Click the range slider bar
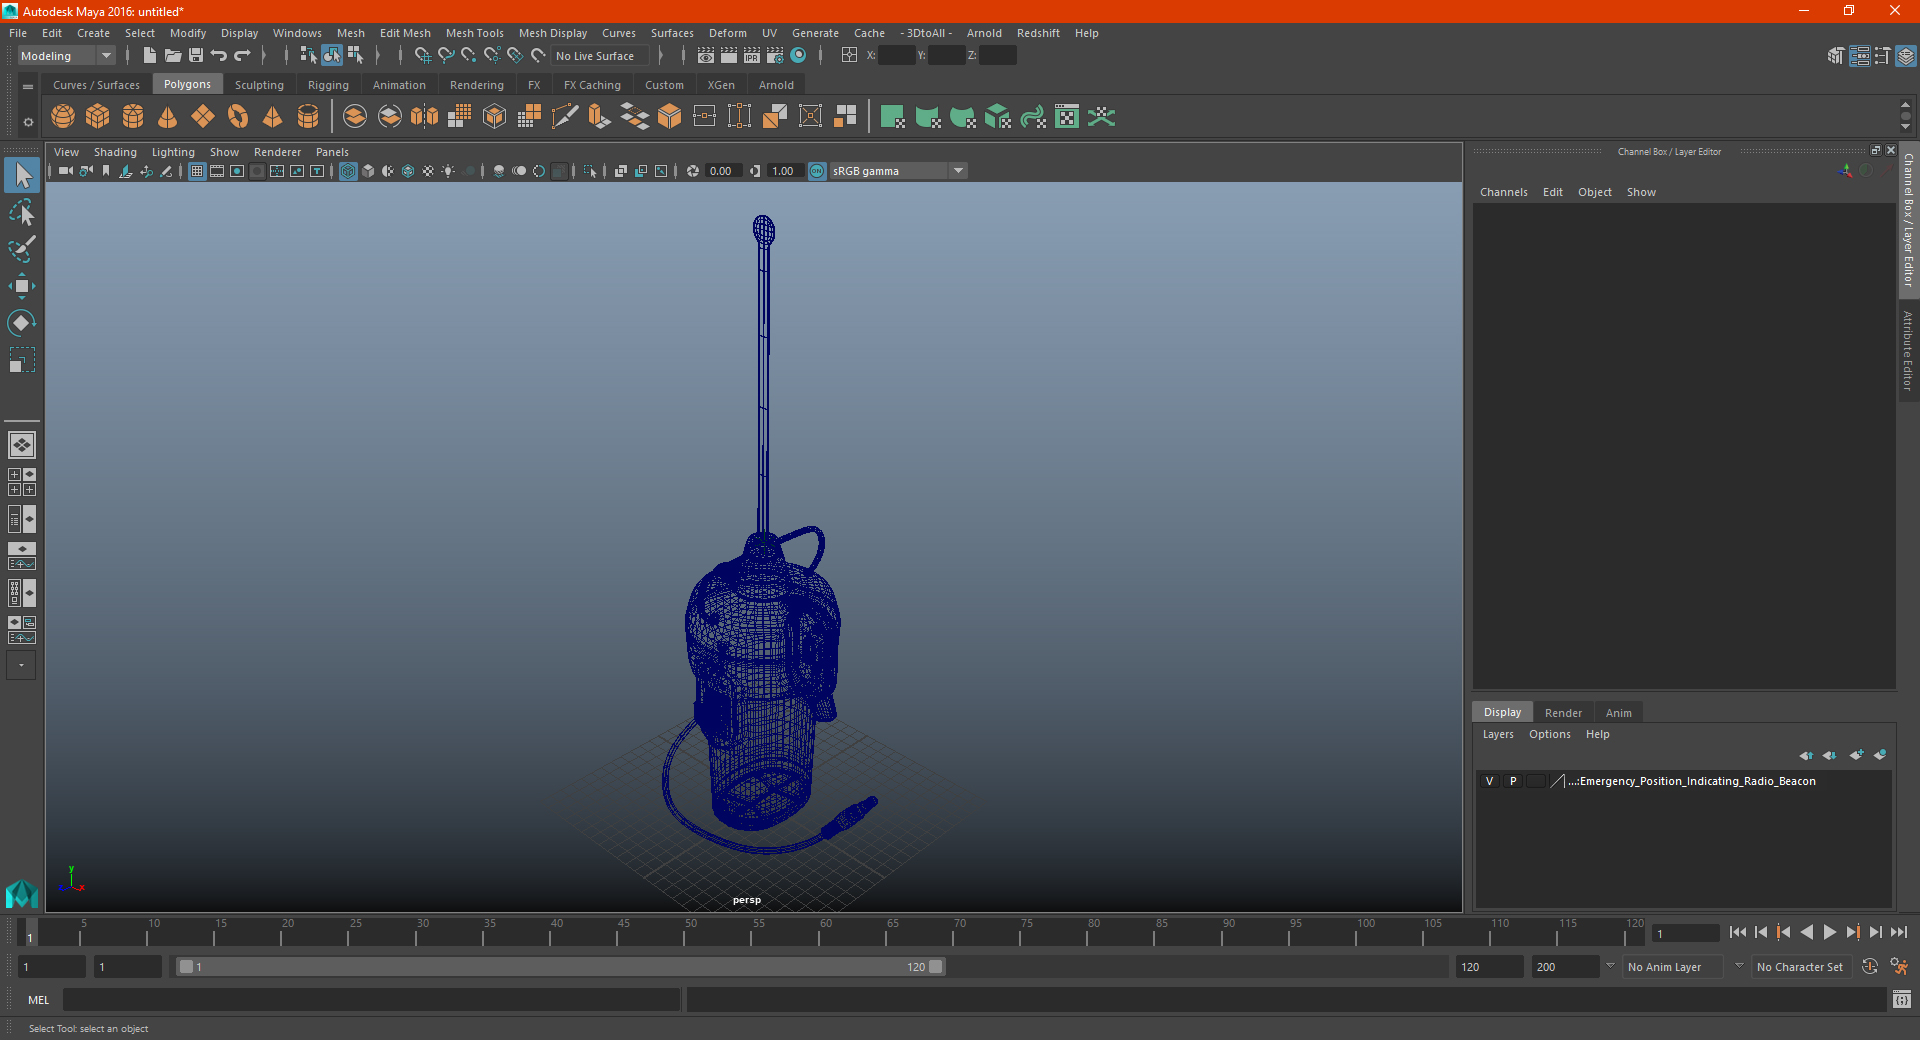1920x1040 pixels. click(x=560, y=967)
